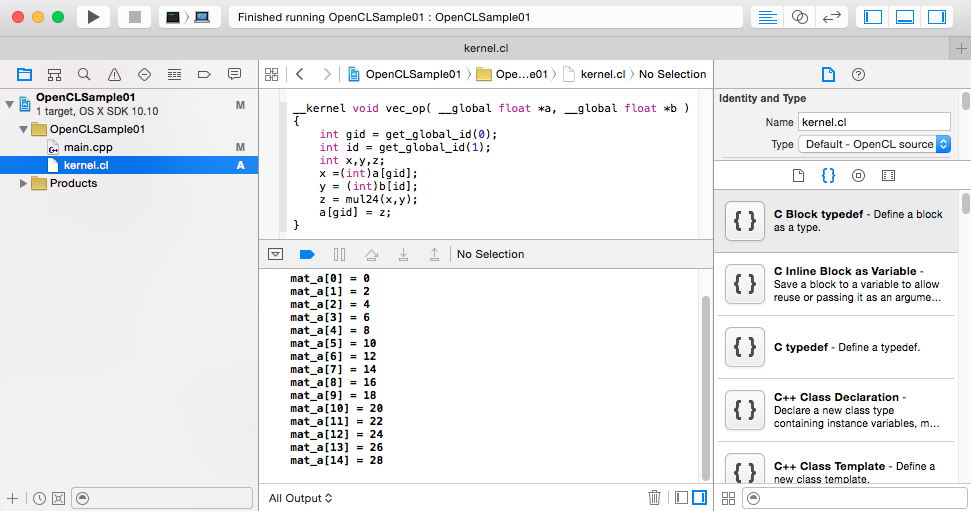Viewport: 971px width, 511px height.
Task: Clear console with the trash icon
Action: [x=654, y=497]
